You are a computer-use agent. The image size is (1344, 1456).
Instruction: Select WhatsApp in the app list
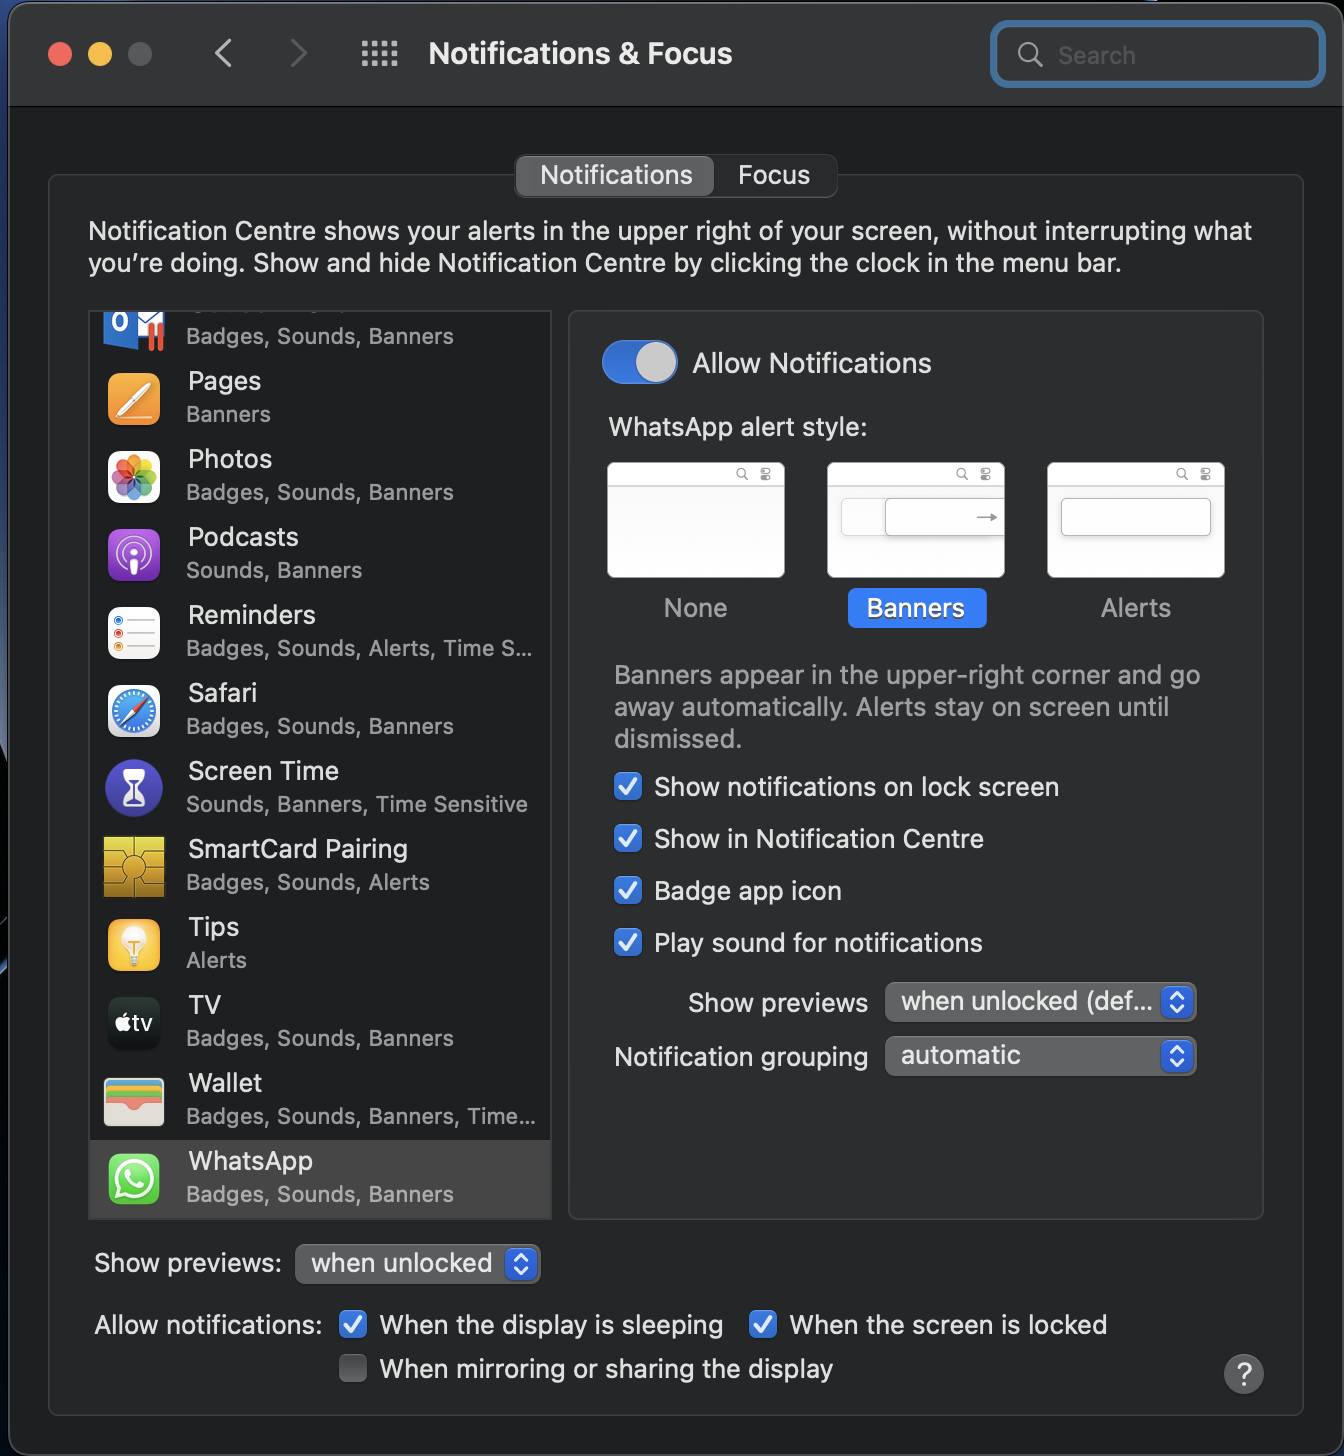[320, 1179]
